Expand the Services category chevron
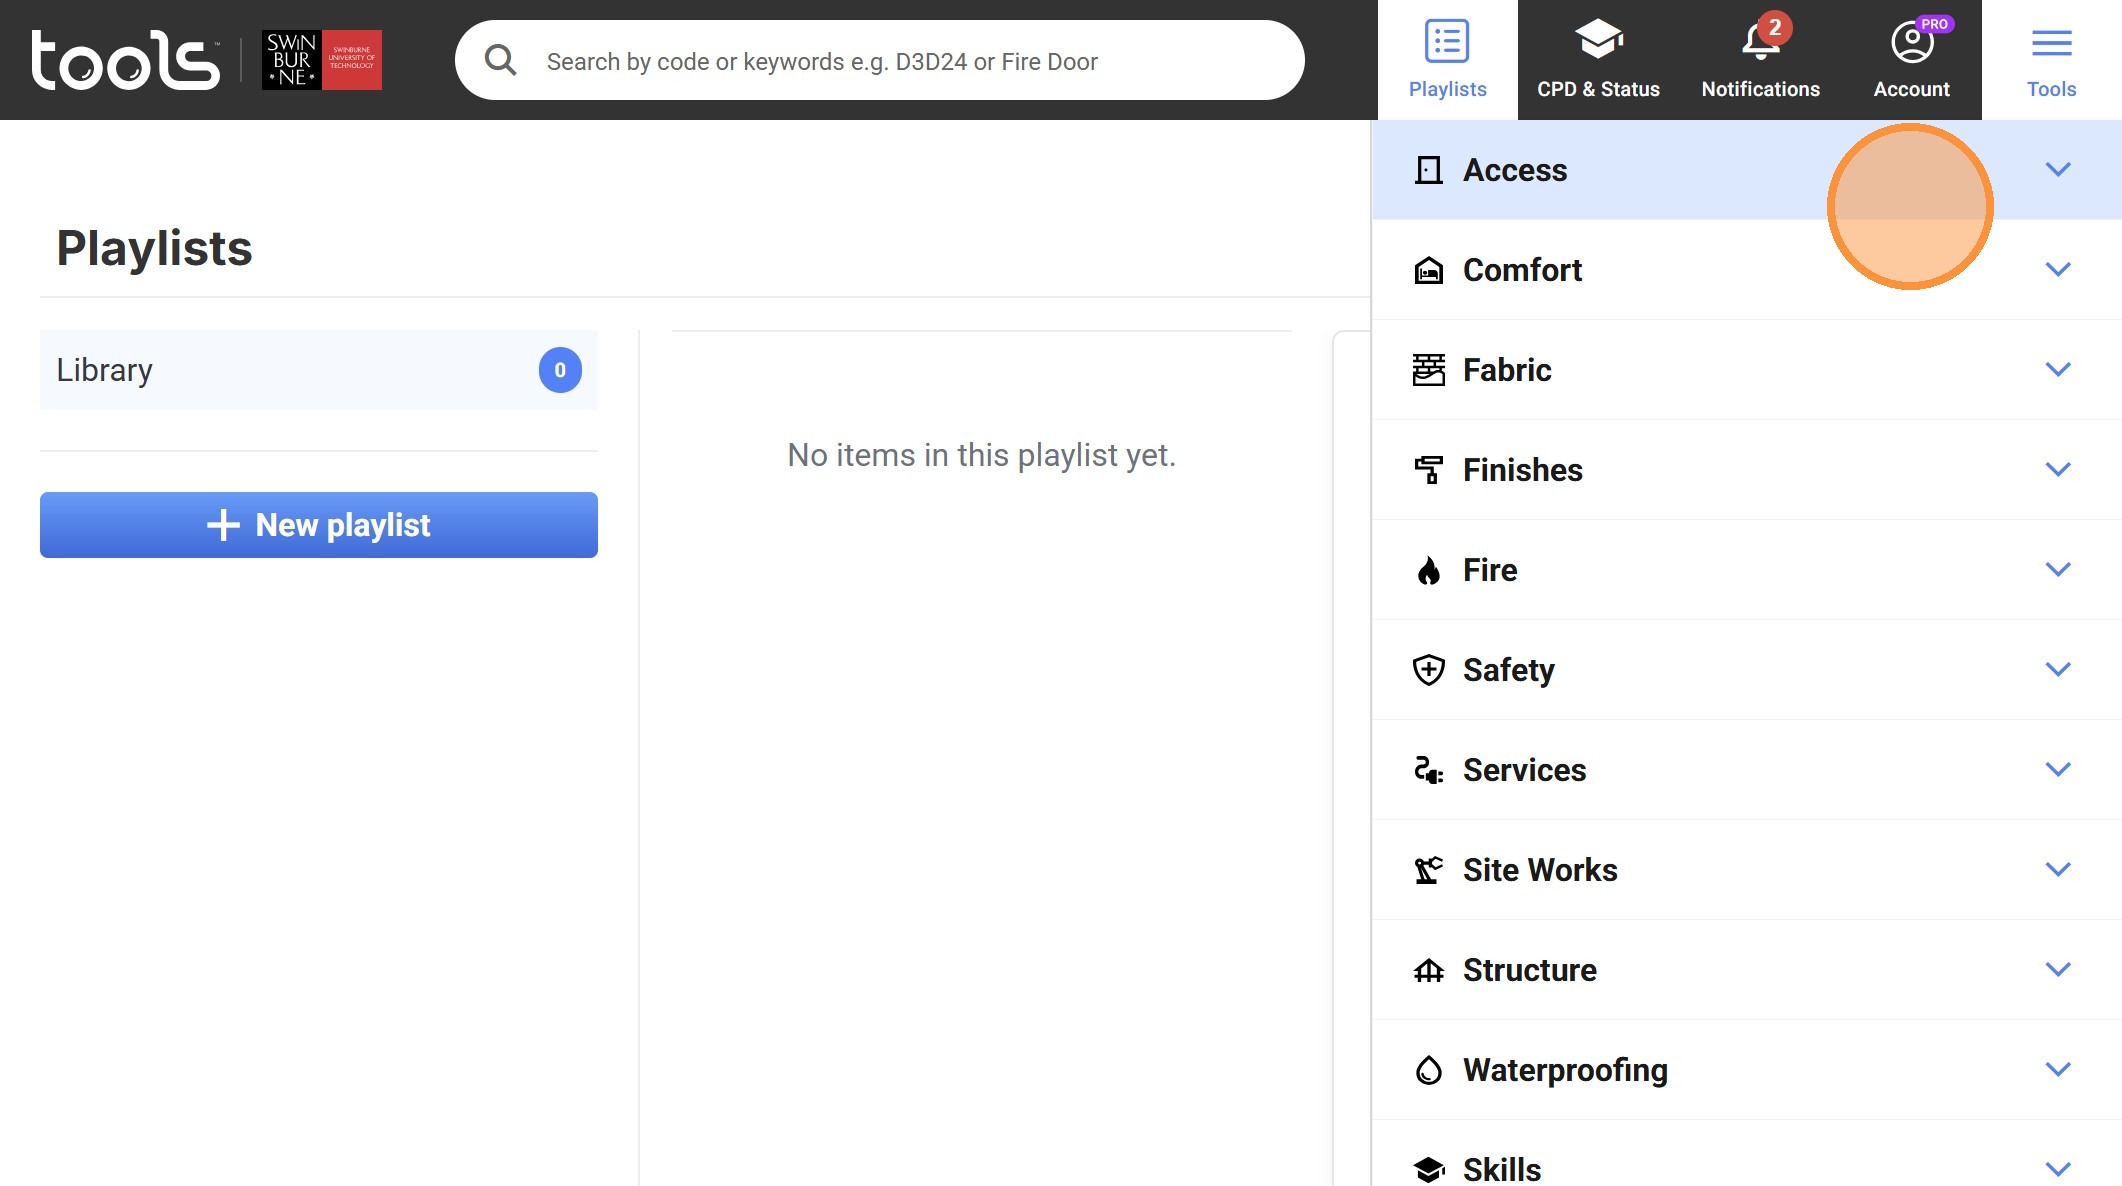 pyautogui.click(x=2057, y=770)
